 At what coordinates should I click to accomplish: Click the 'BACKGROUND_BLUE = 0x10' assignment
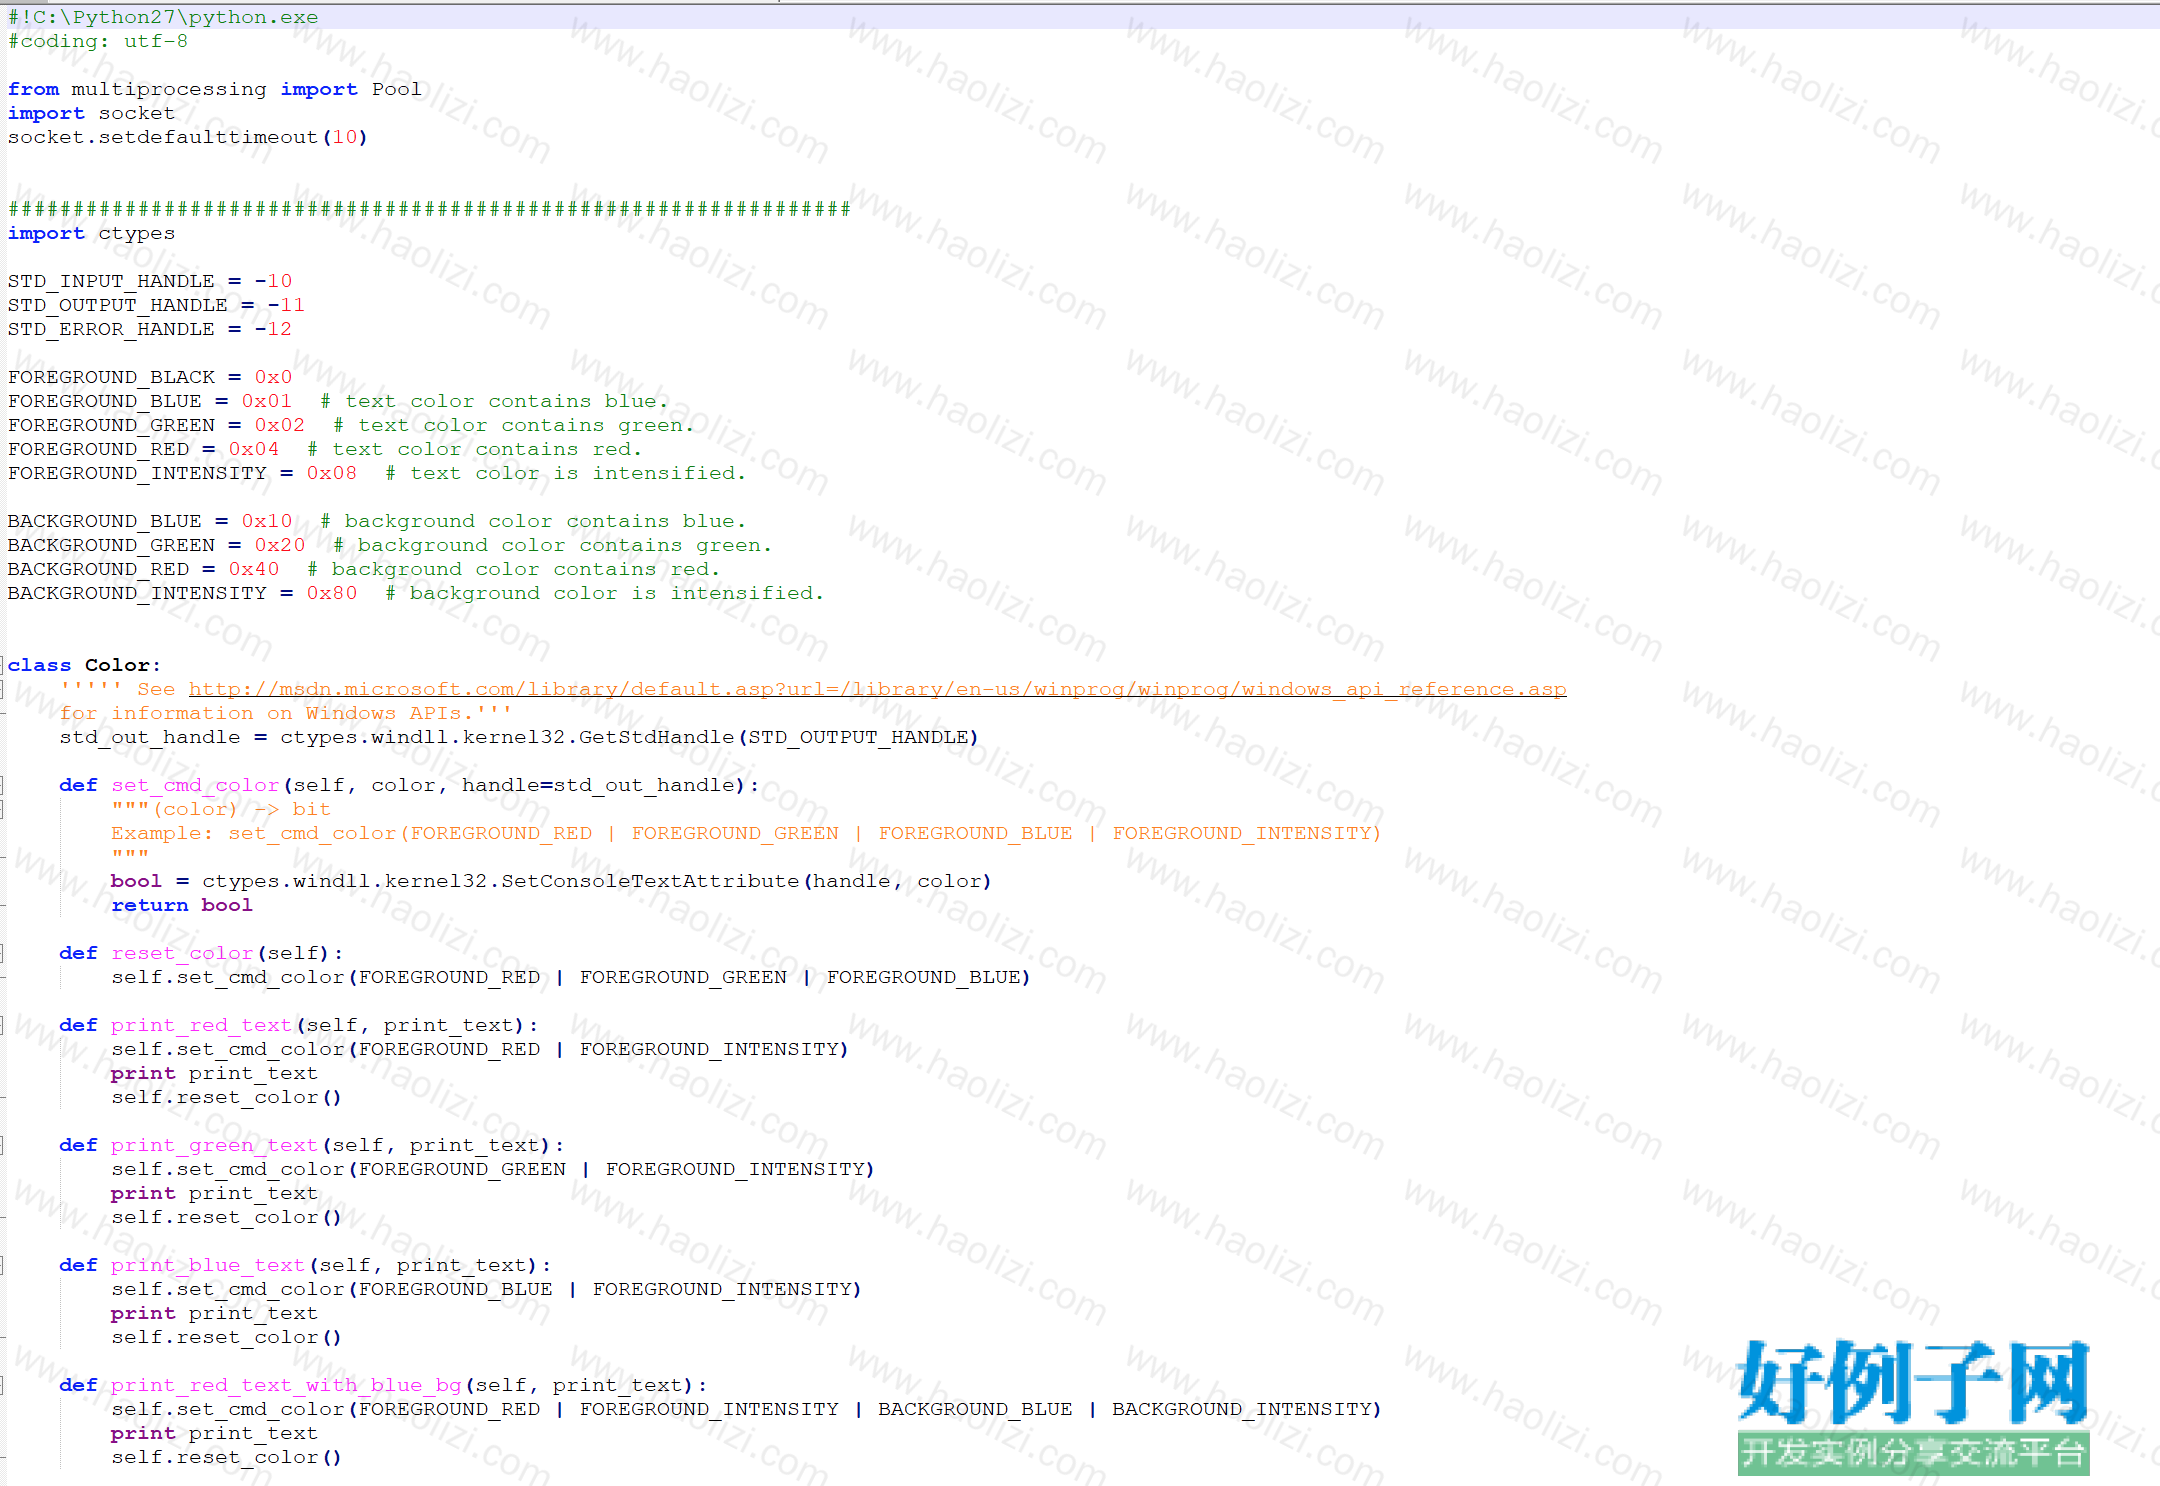[150, 521]
